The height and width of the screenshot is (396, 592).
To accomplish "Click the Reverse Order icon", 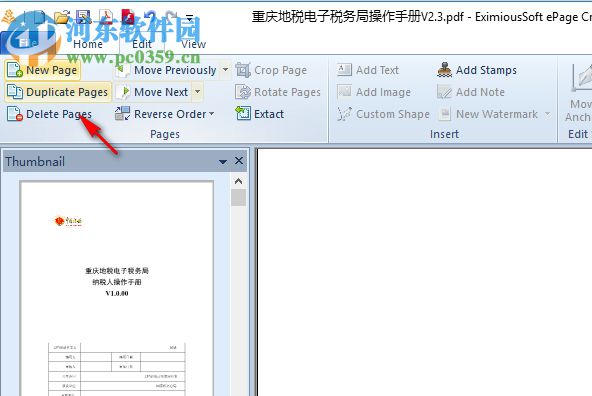I will point(122,114).
